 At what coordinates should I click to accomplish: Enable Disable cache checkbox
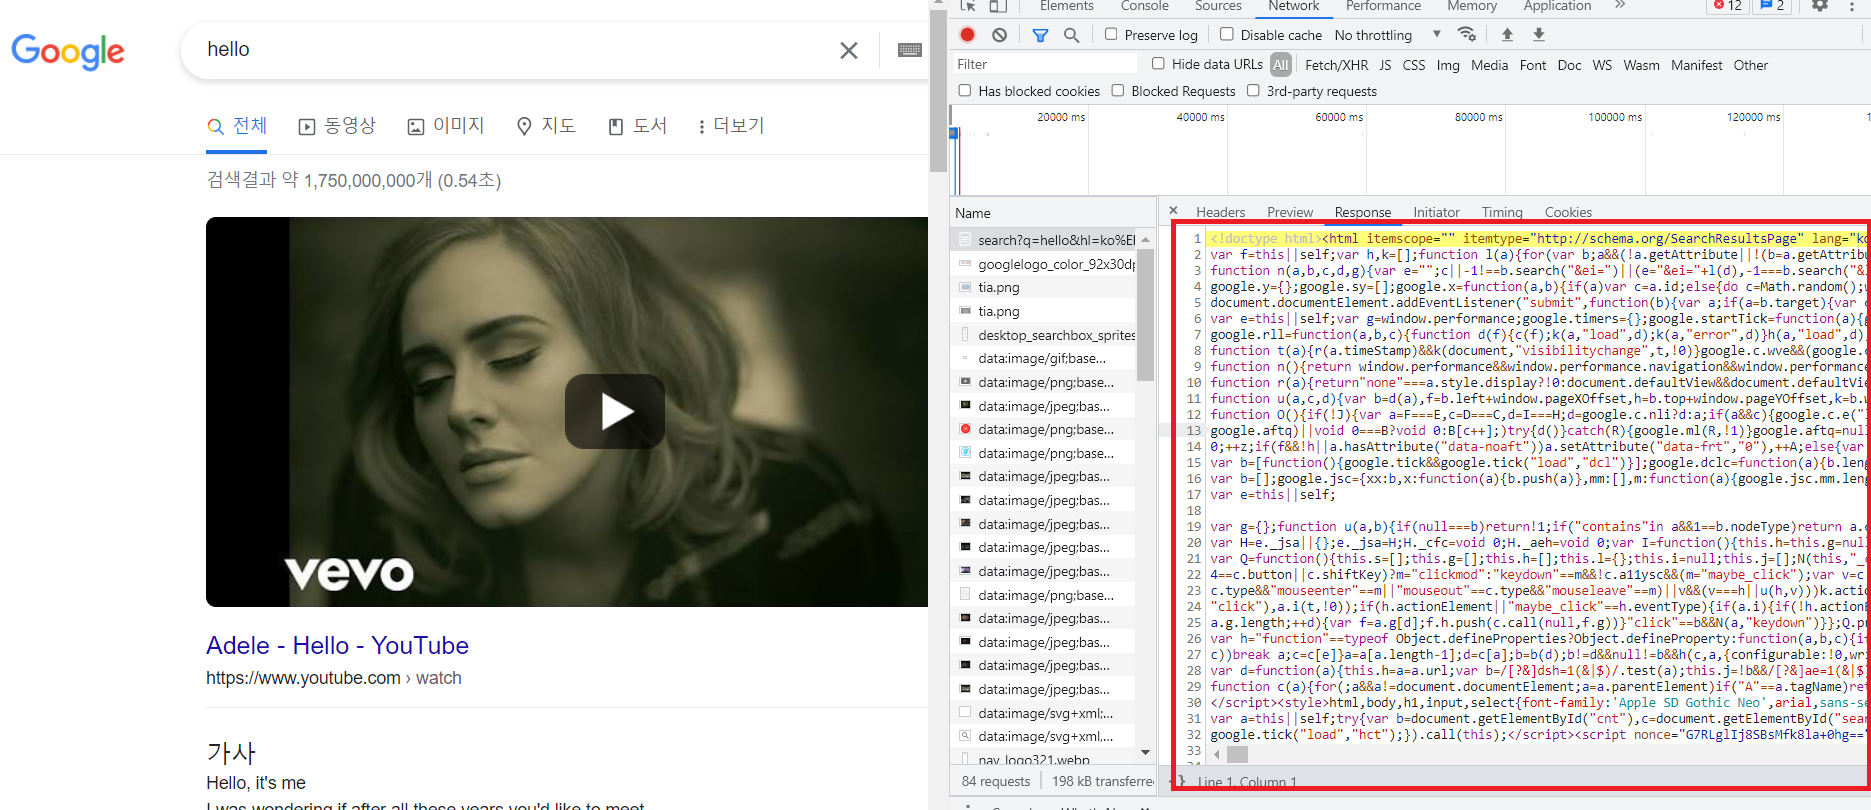1227,34
